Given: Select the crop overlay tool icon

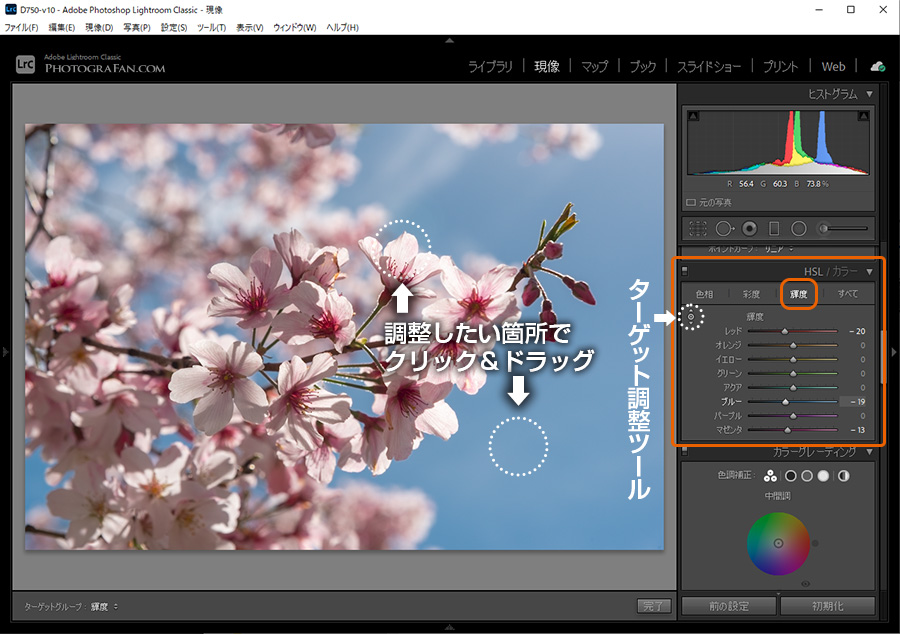Looking at the screenshot, I should 697,228.
